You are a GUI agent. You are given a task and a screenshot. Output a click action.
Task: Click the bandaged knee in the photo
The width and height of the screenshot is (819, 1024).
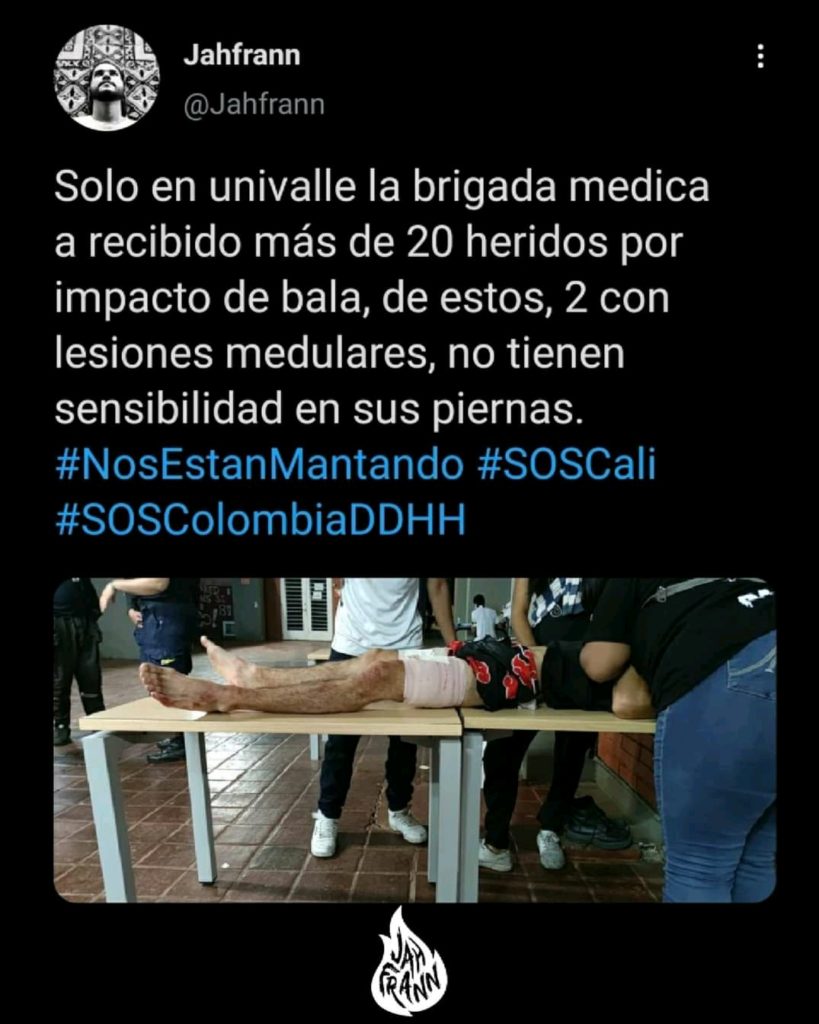point(435,682)
